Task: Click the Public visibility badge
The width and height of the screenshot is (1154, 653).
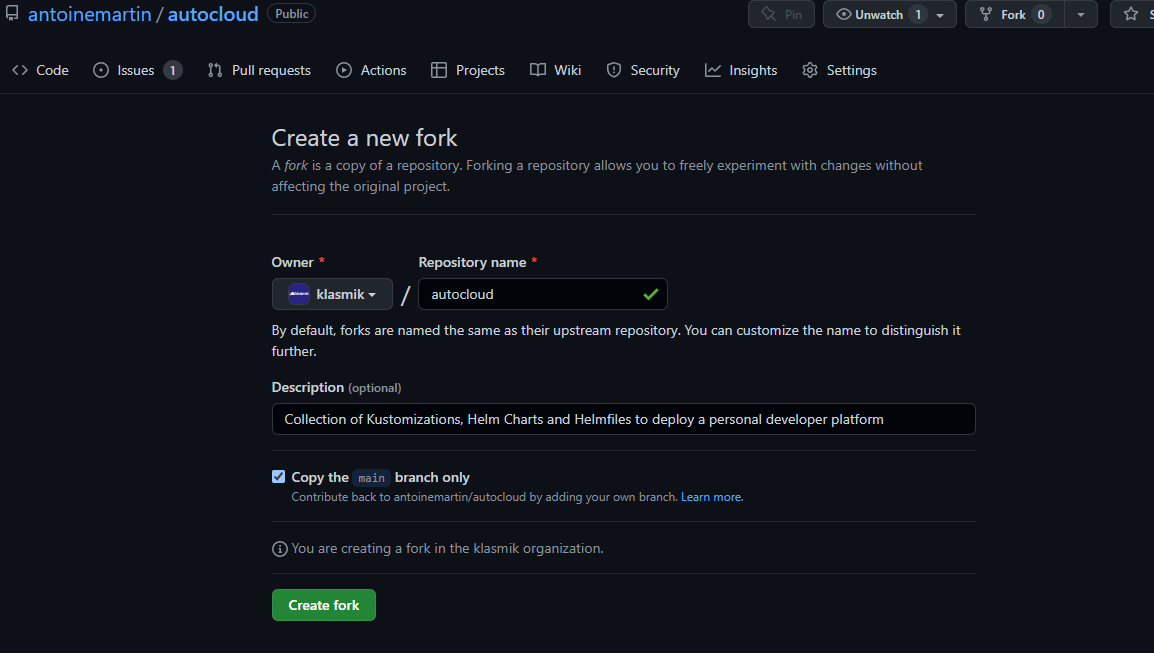Action: 291,14
